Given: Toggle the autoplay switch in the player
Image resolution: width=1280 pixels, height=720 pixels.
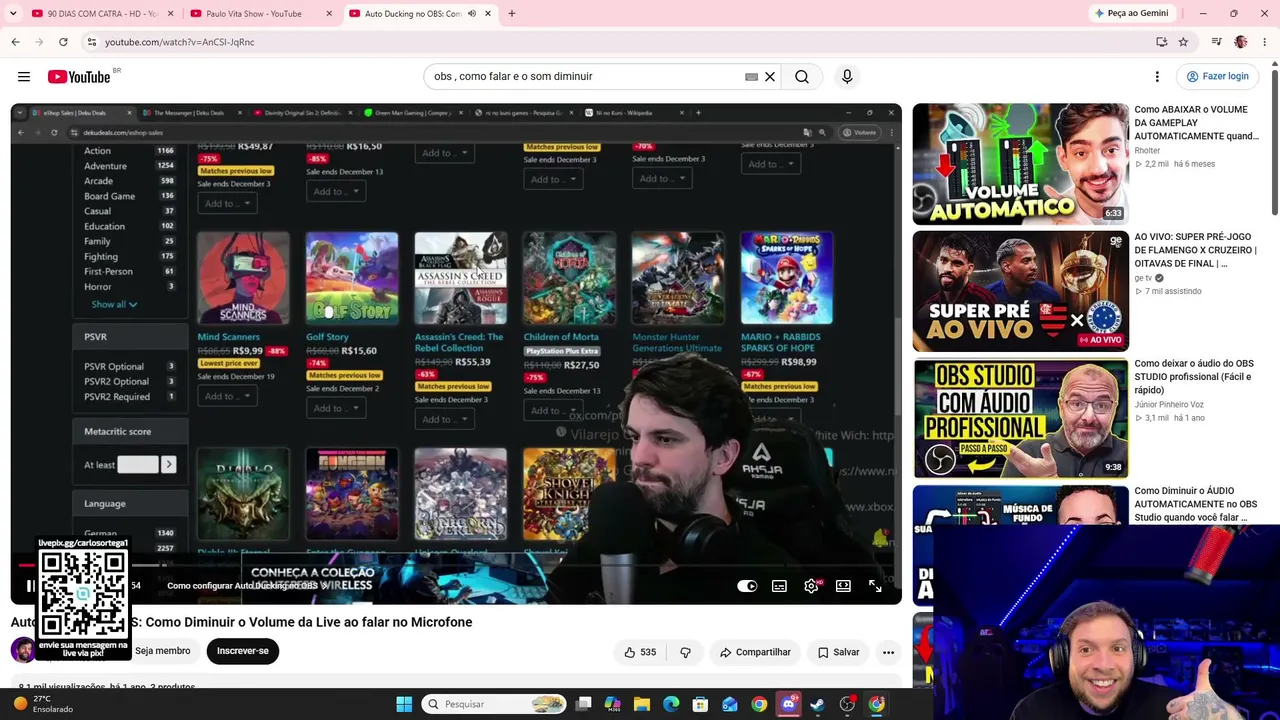Looking at the screenshot, I should point(747,586).
